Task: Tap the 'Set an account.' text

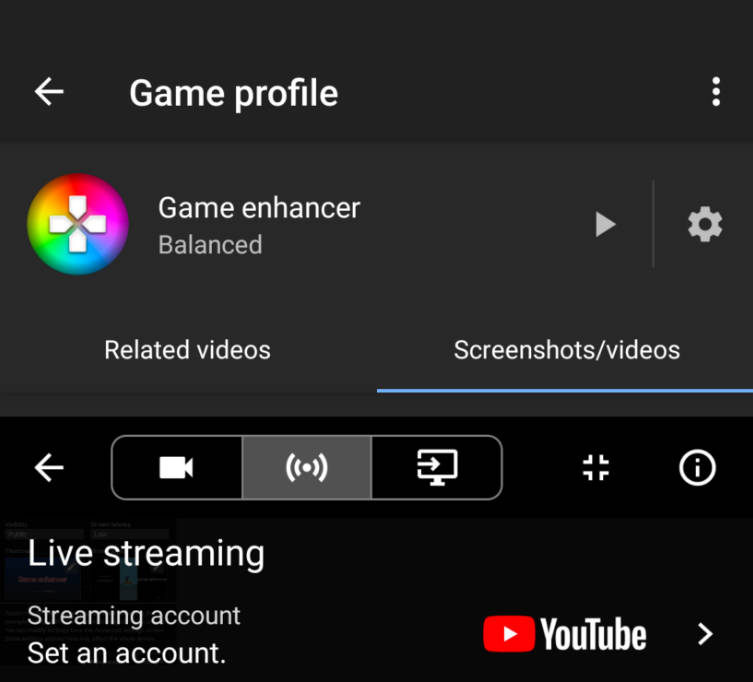Action: pos(126,653)
